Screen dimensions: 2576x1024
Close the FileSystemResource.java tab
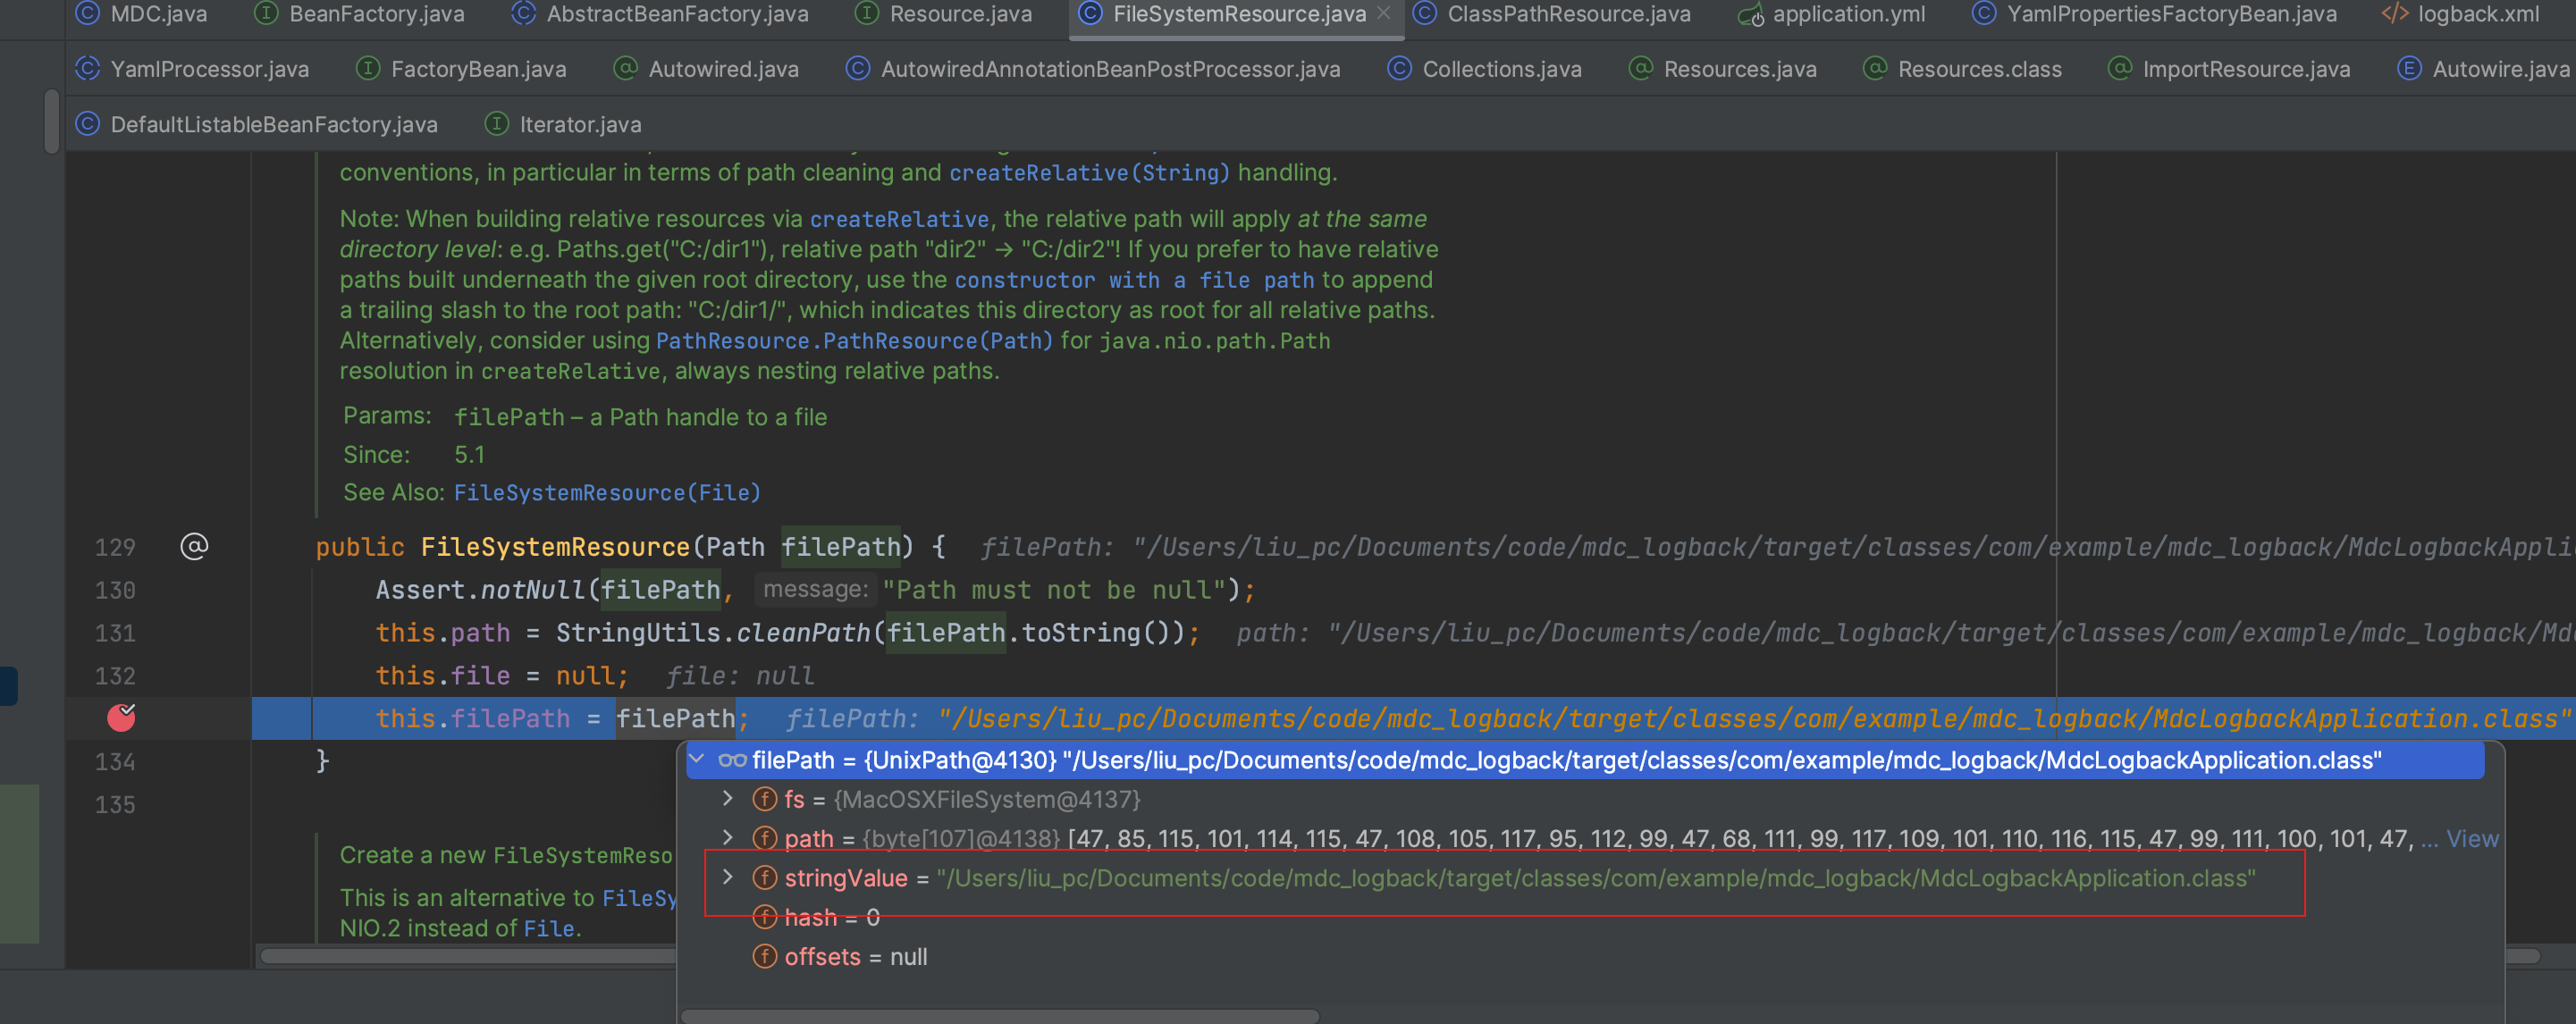coord(1383,13)
